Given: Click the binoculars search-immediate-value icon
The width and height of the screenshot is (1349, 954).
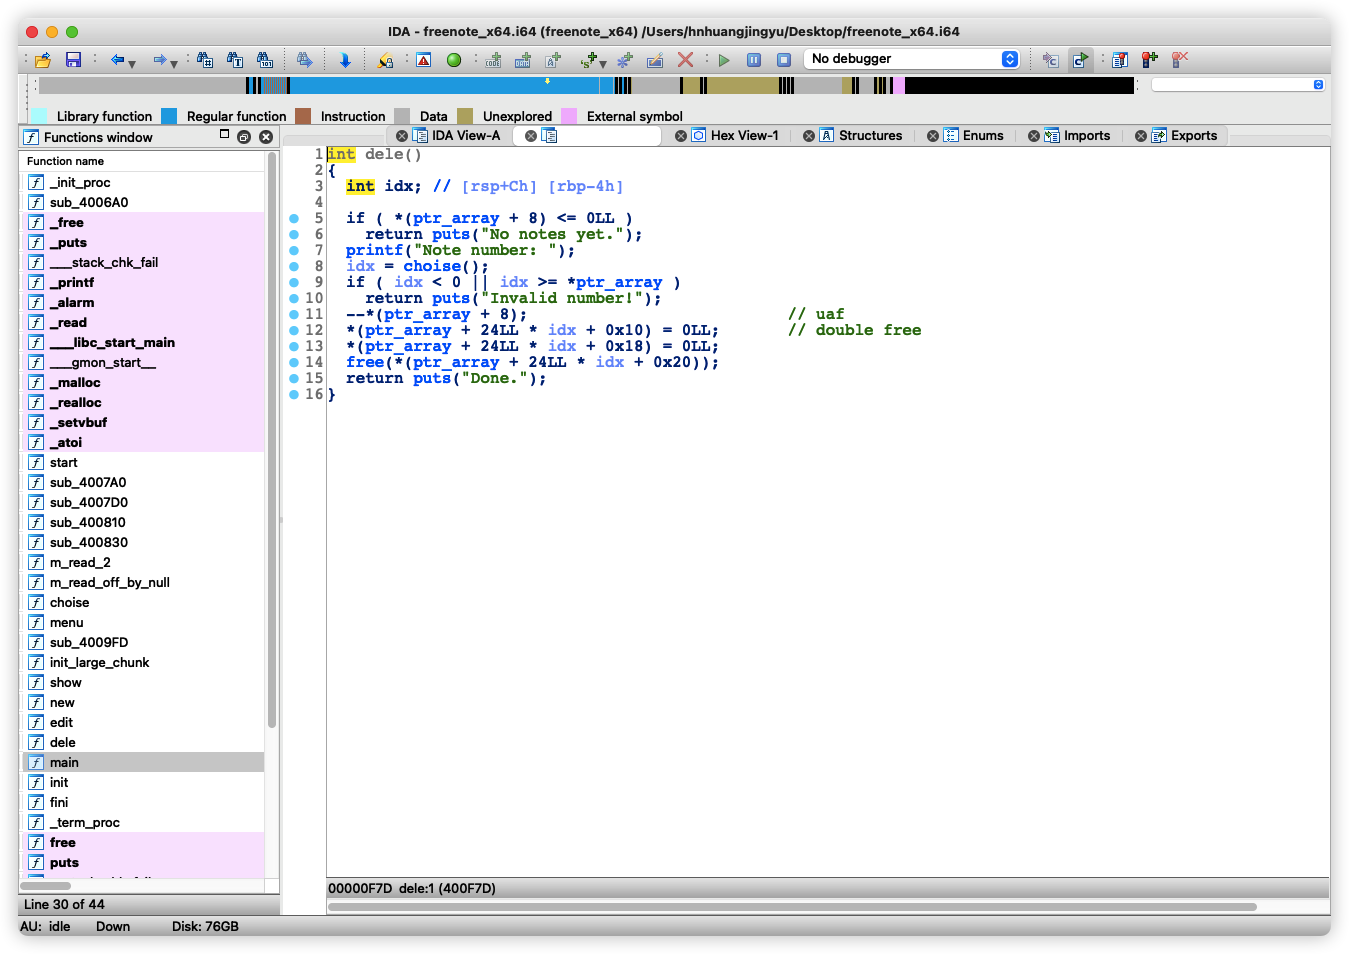Looking at the screenshot, I should point(205,60).
